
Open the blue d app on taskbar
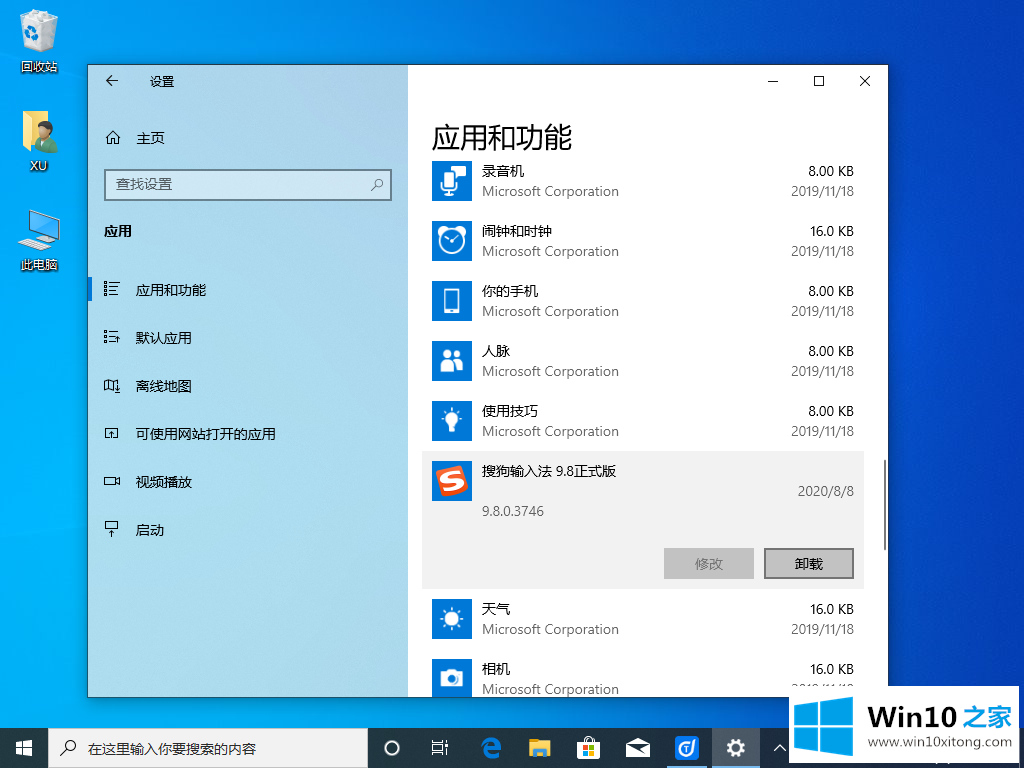686,748
